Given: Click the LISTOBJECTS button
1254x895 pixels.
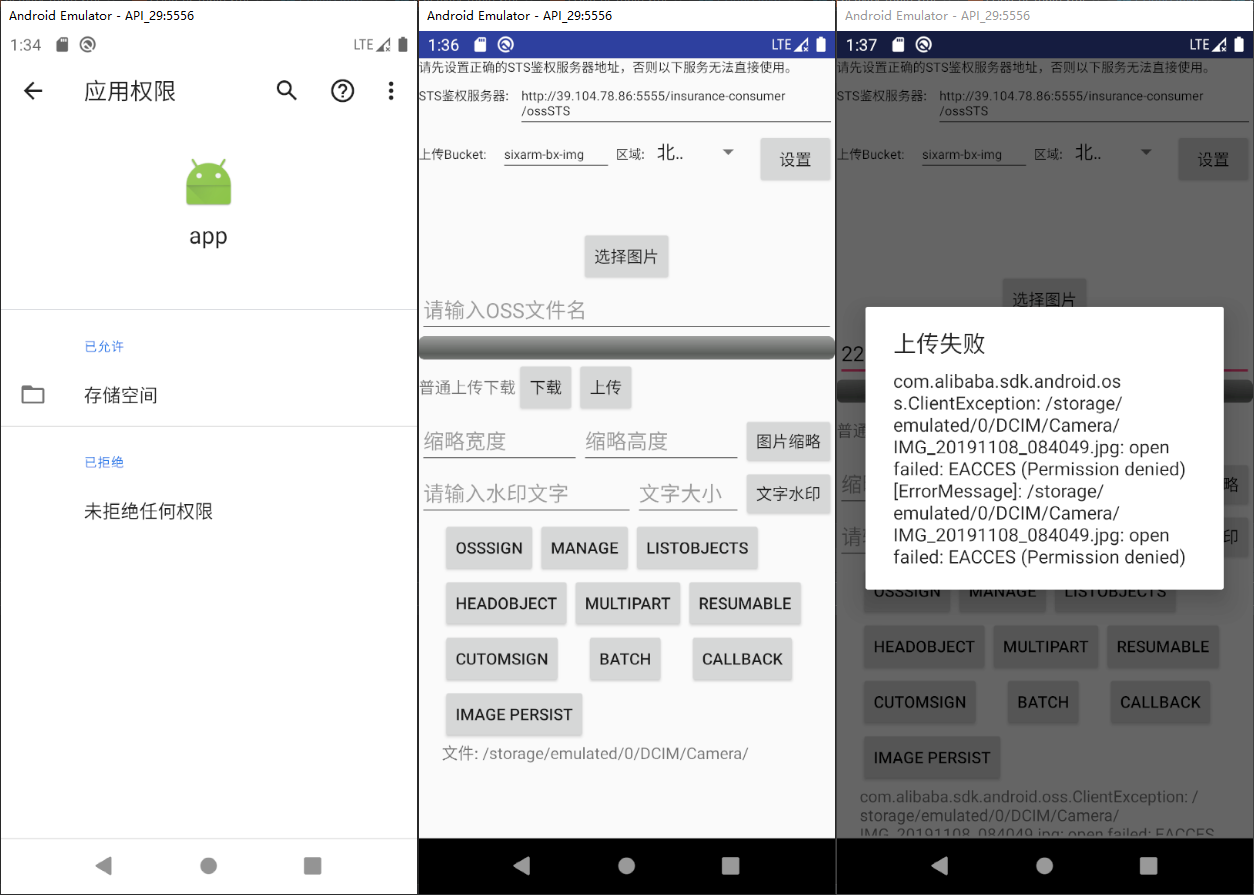Looking at the screenshot, I should click(x=697, y=548).
